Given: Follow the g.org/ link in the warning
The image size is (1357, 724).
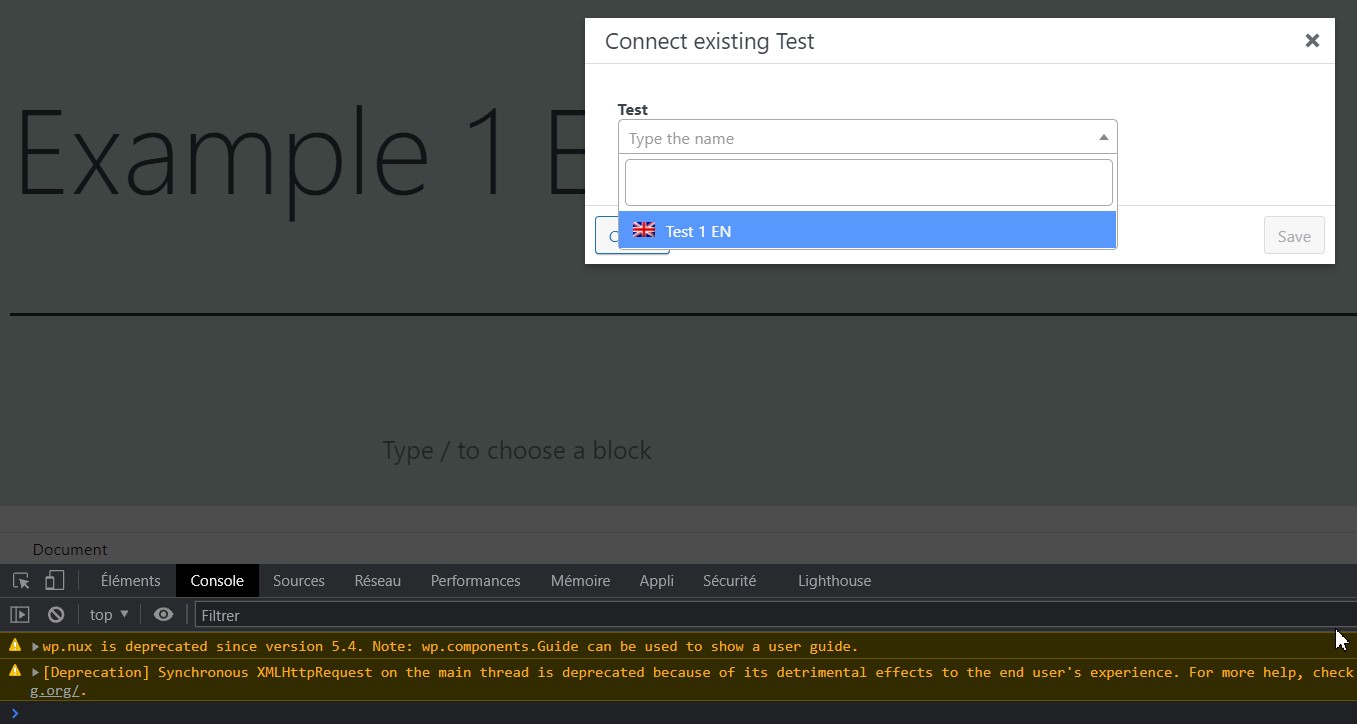Looking at the screenshot, I should pyautogui.click(x=56, y=690).
